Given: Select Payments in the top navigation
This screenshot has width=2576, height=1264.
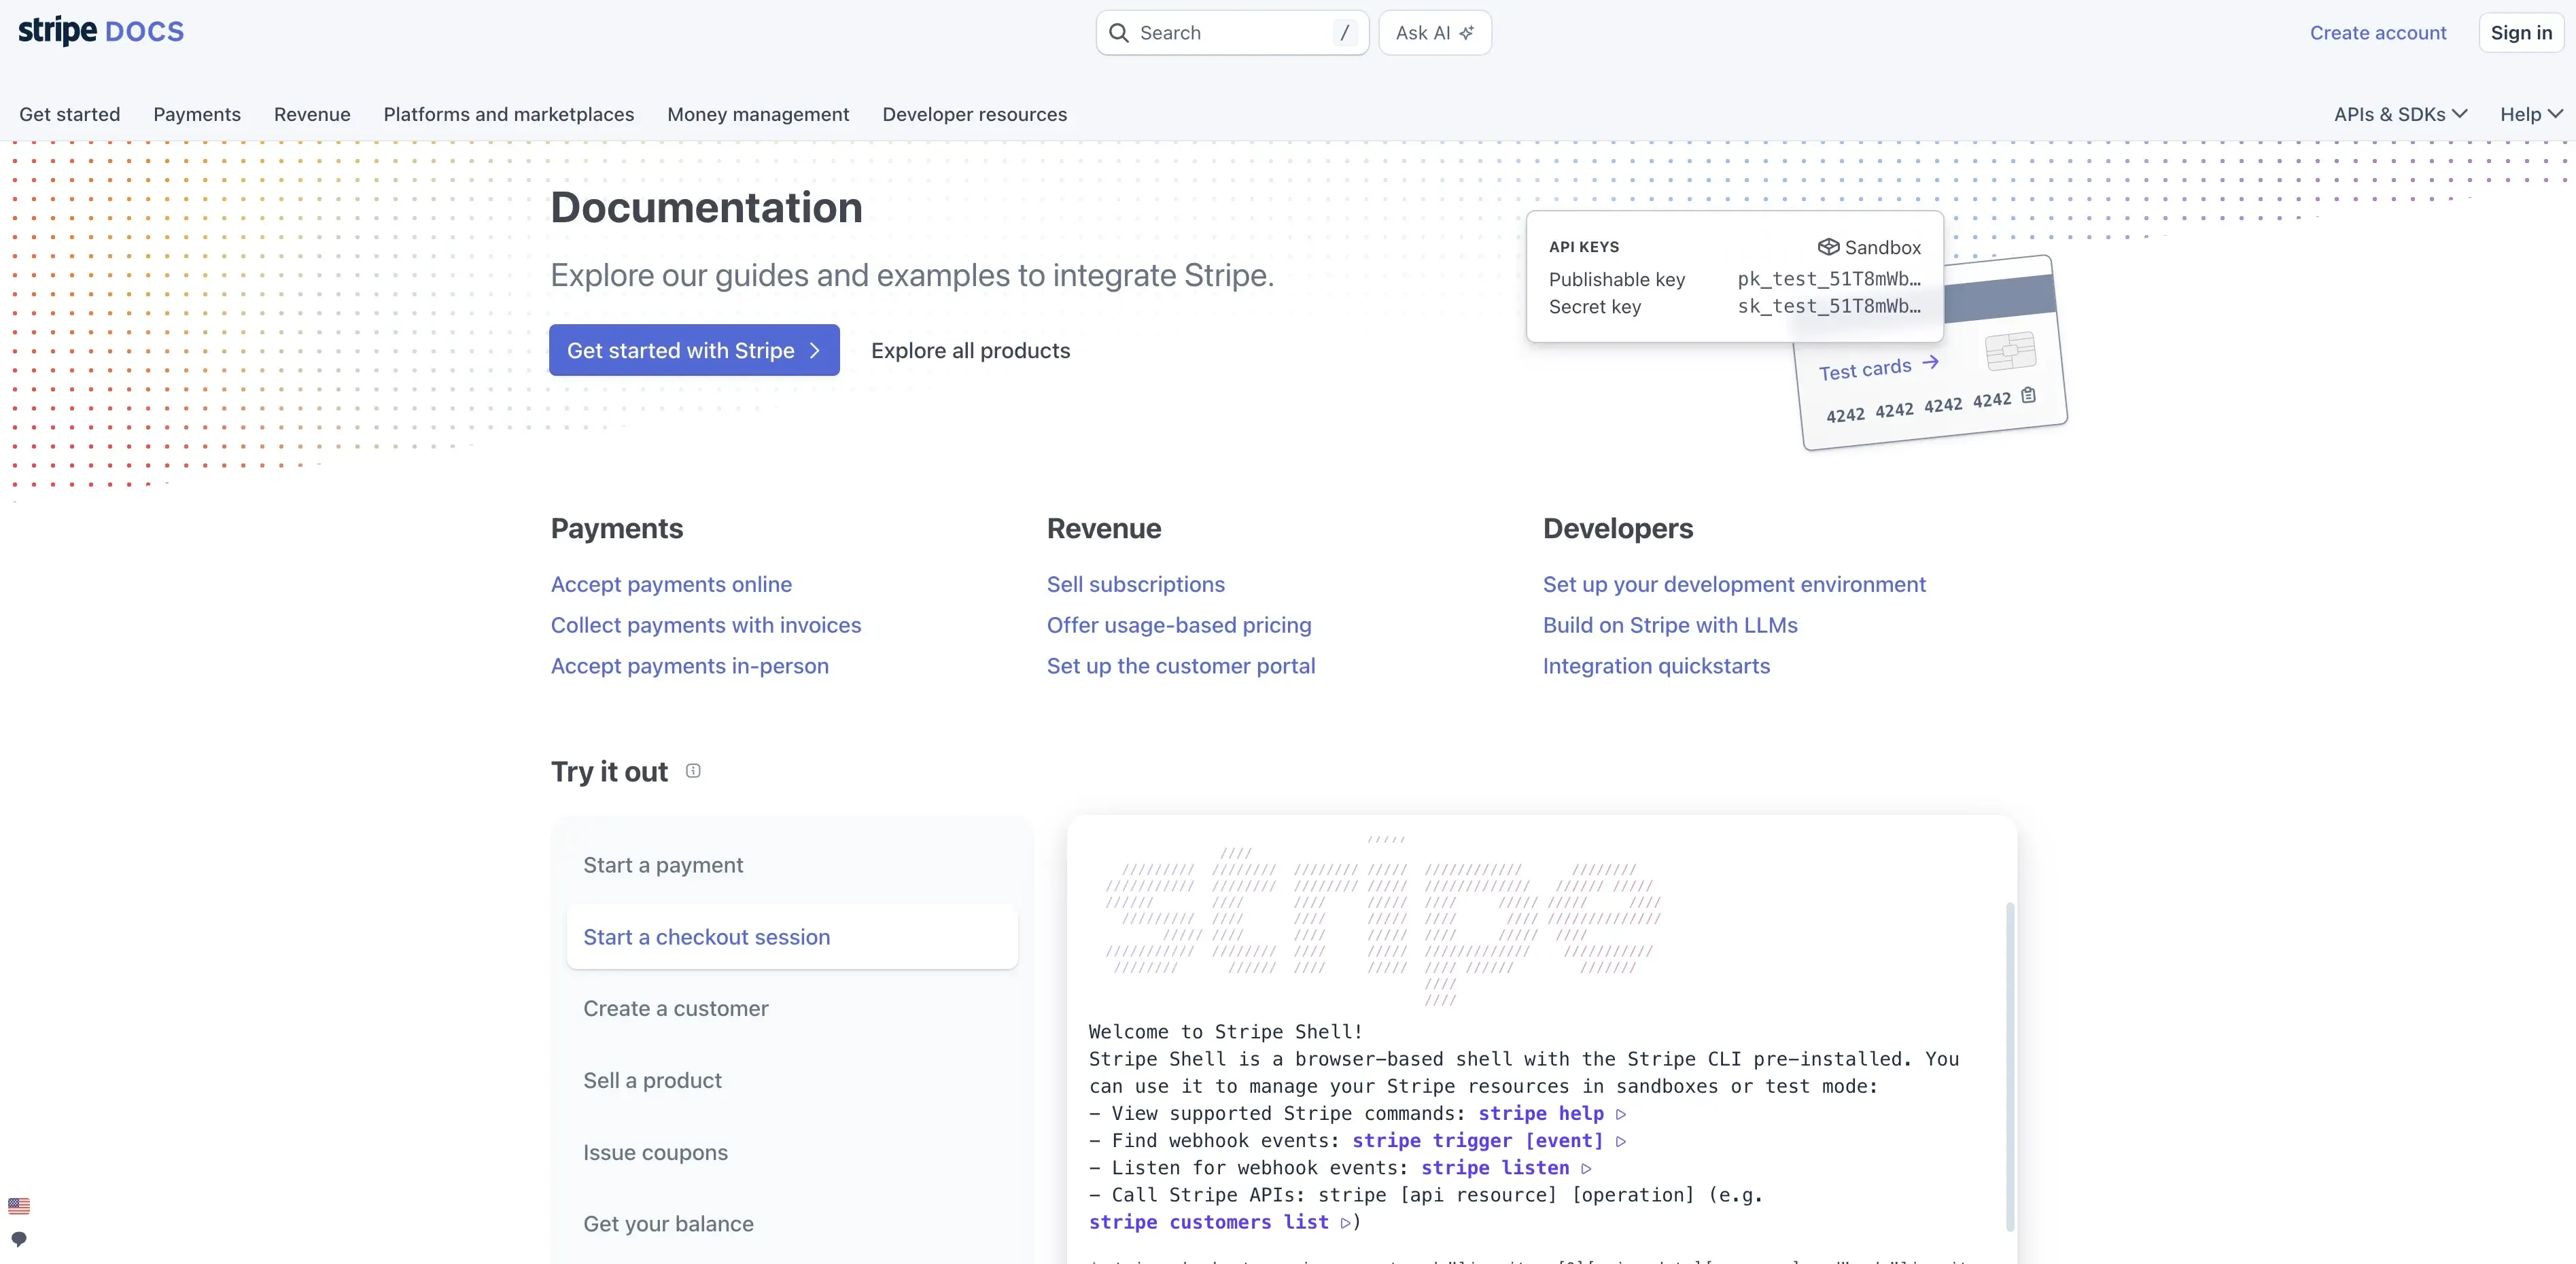Looking at the screenshot, I should click(x=197, y=114).
